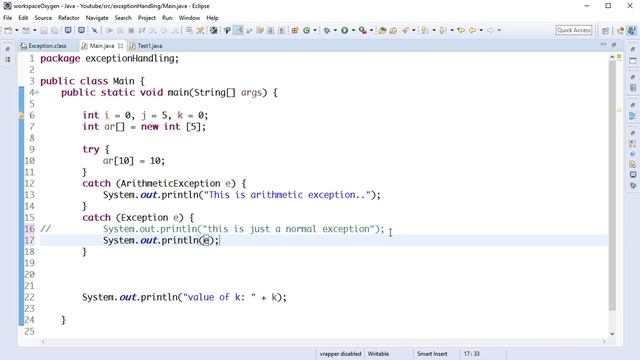
Task: Close the Main.java editor tab
Action: tap(120, 46)
